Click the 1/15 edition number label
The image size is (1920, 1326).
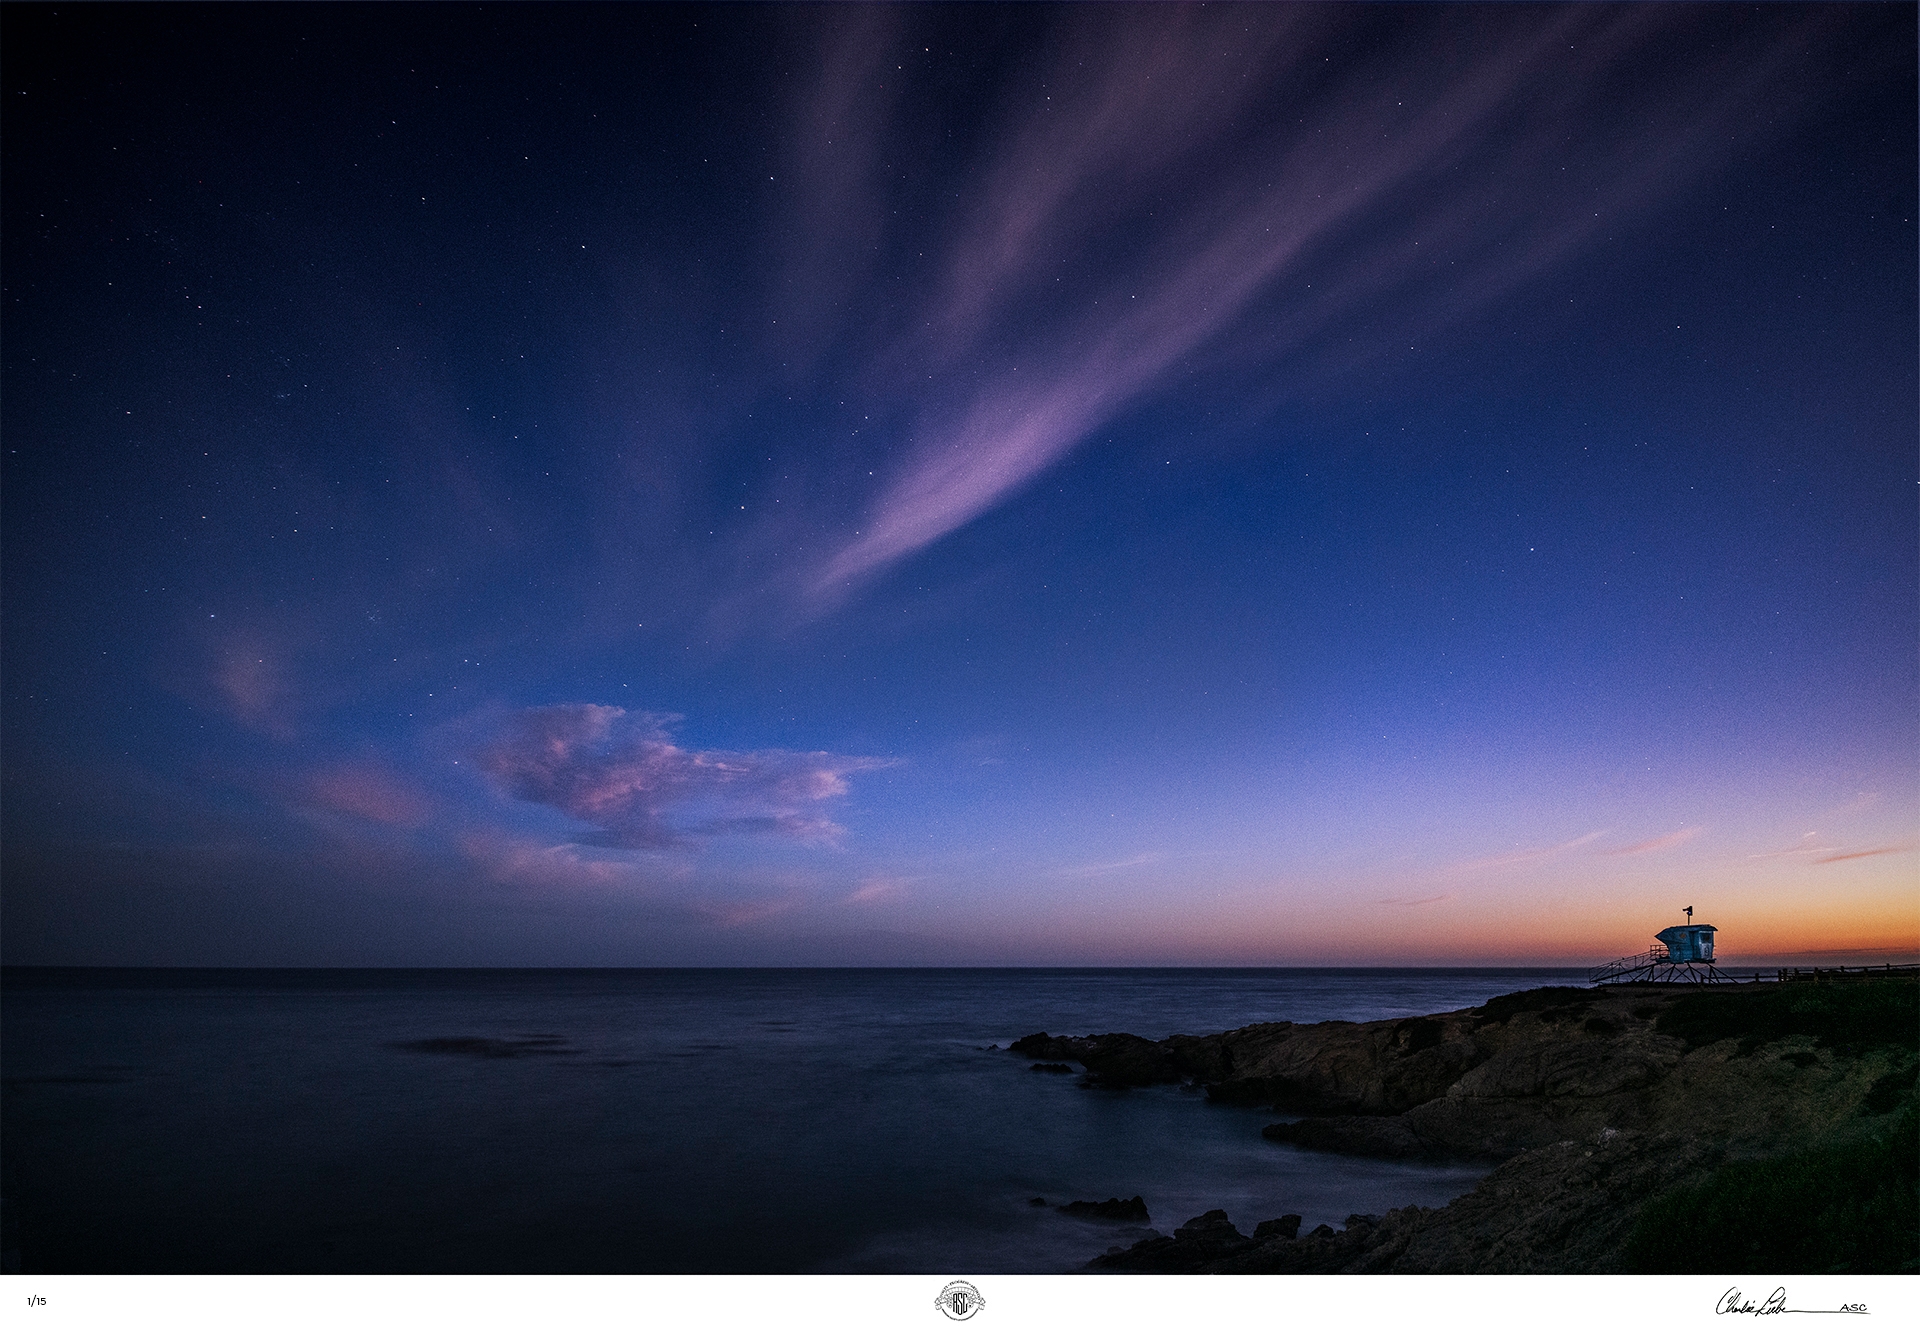[37, 1301]
